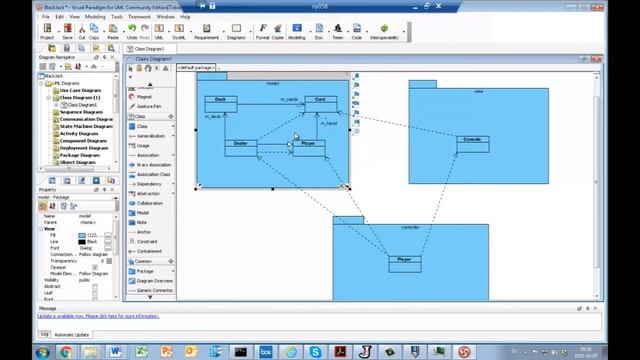Click the default package breadcrumb
The height and width of the screenshot is (360, 640).
(x=196, y=67)
